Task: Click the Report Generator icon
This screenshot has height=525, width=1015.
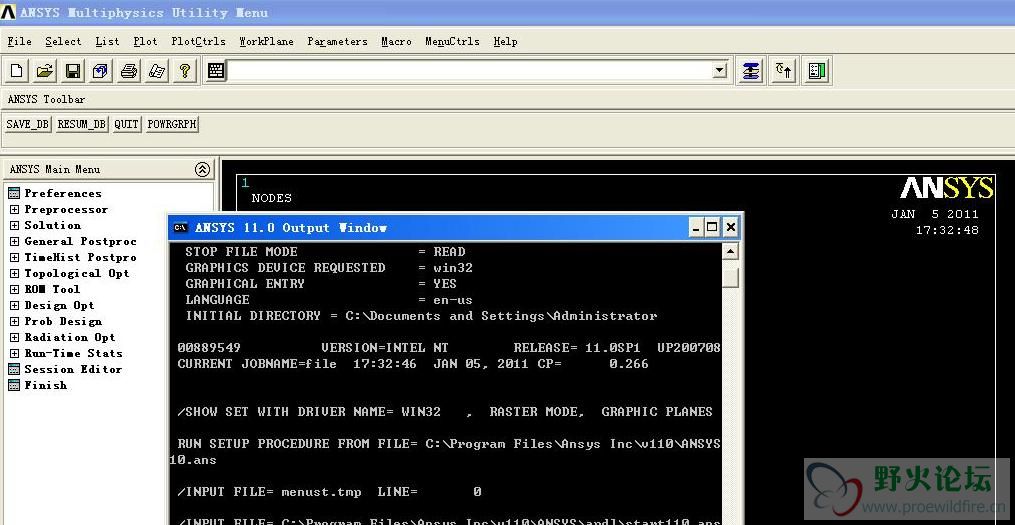Action: pos(157,71)
